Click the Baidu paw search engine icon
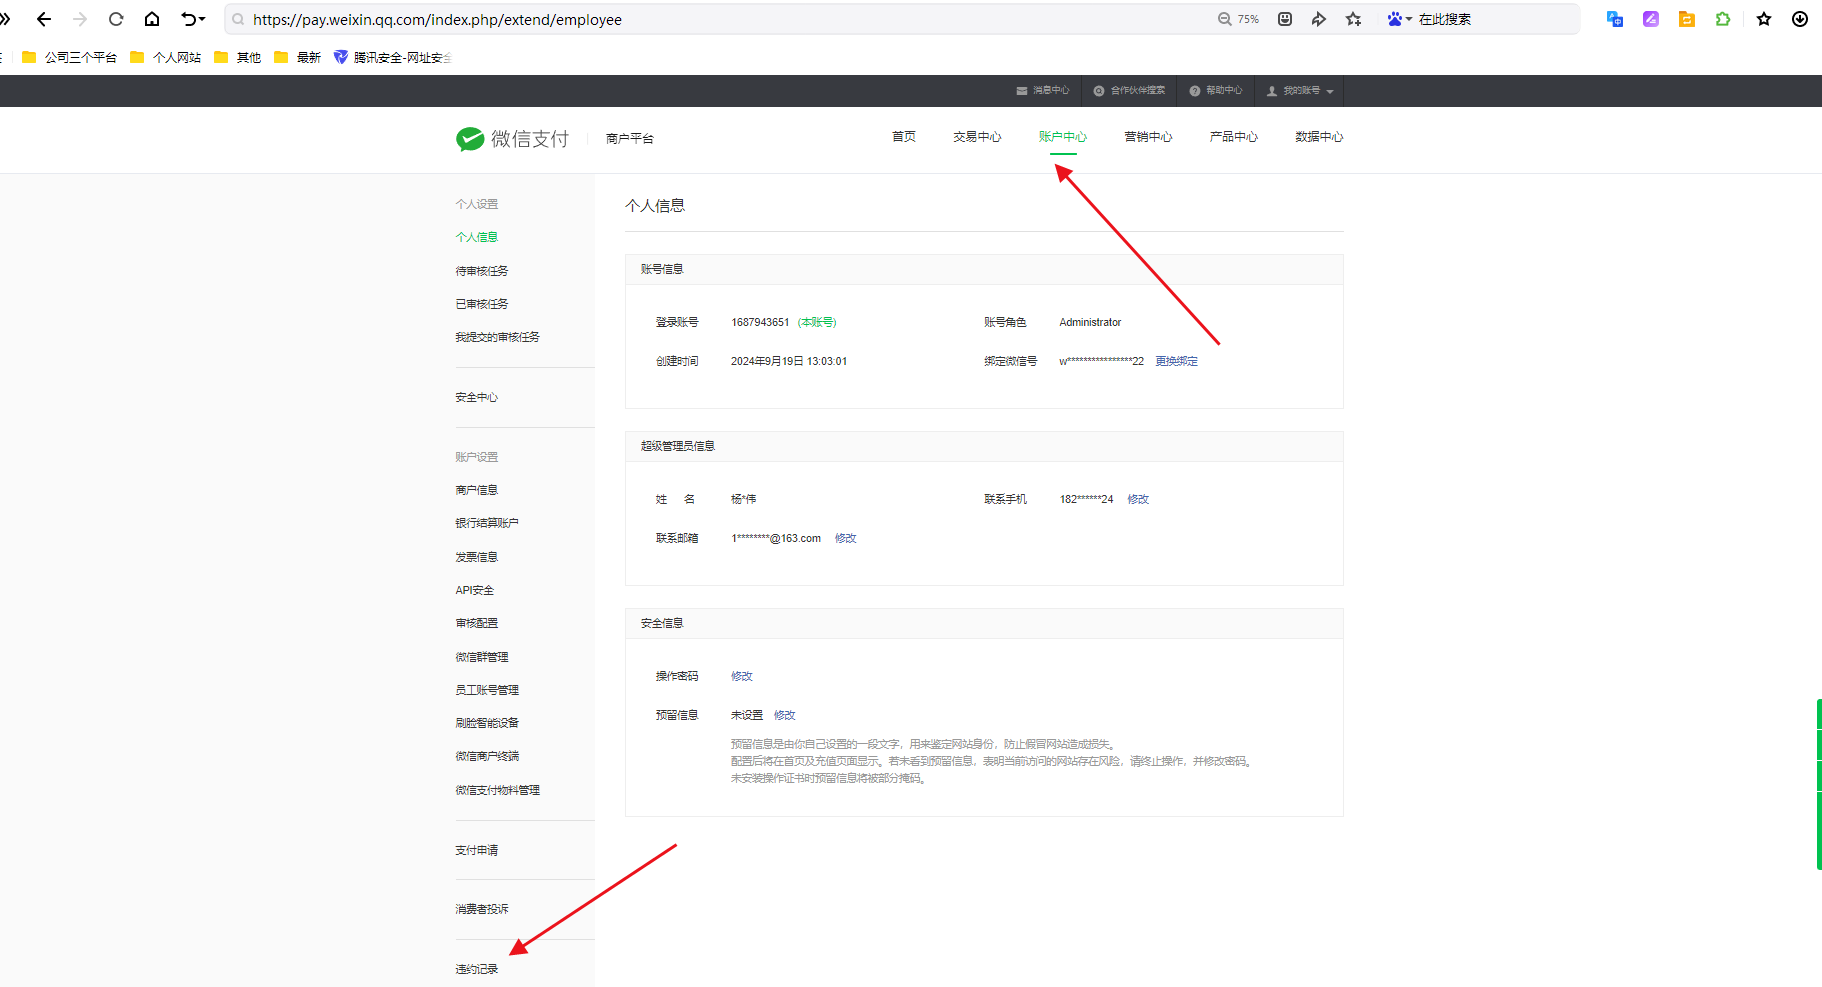 (1394, 19)
